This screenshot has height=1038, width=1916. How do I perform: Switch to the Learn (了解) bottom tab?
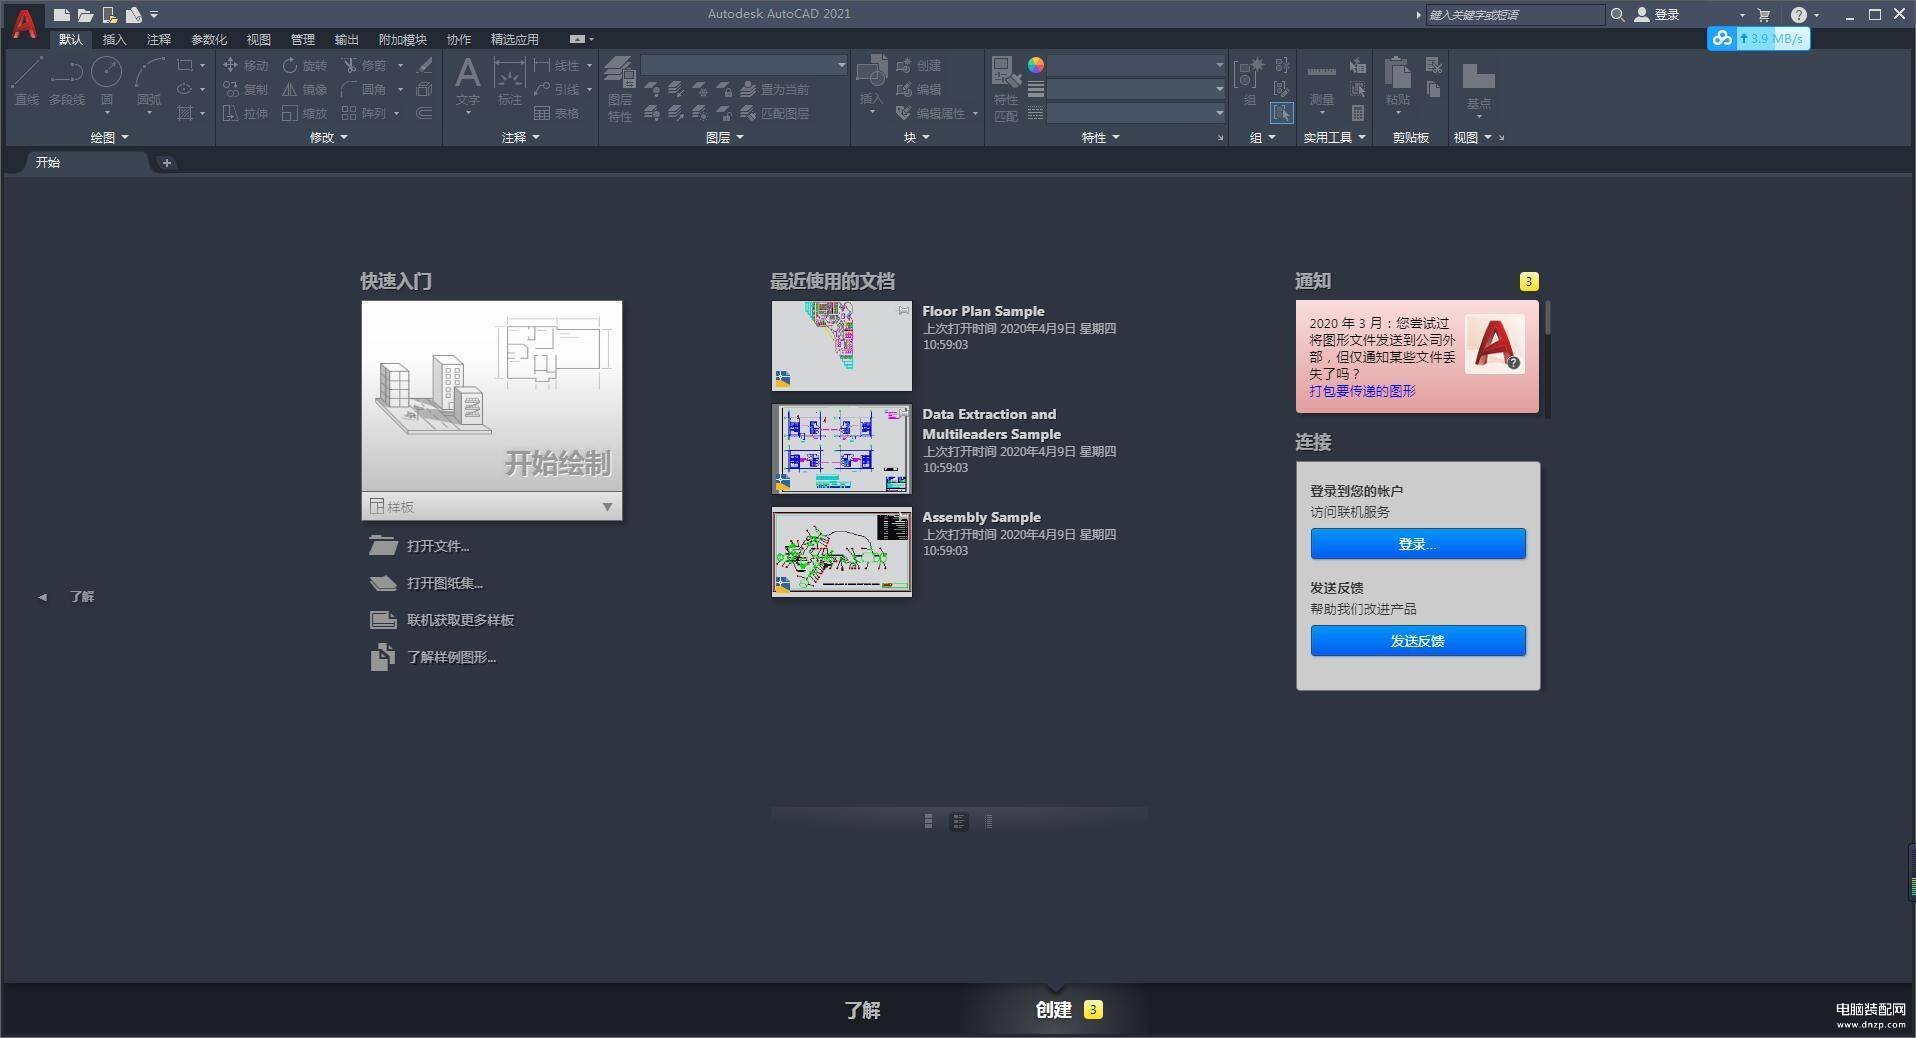[862, 1010]
